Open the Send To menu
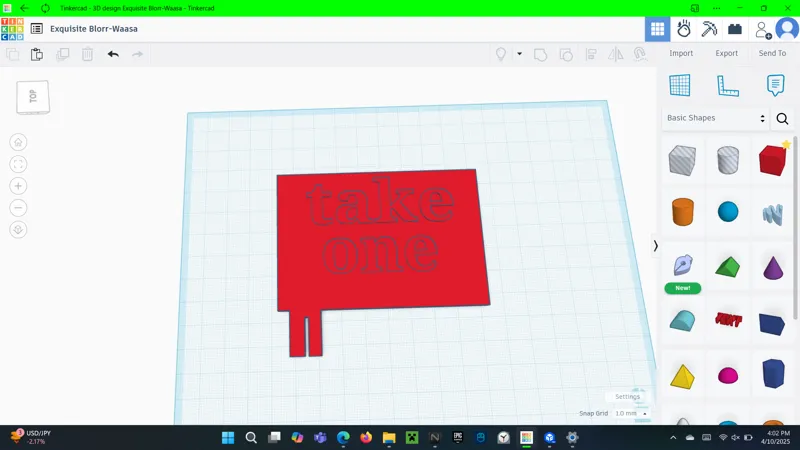 772,53
